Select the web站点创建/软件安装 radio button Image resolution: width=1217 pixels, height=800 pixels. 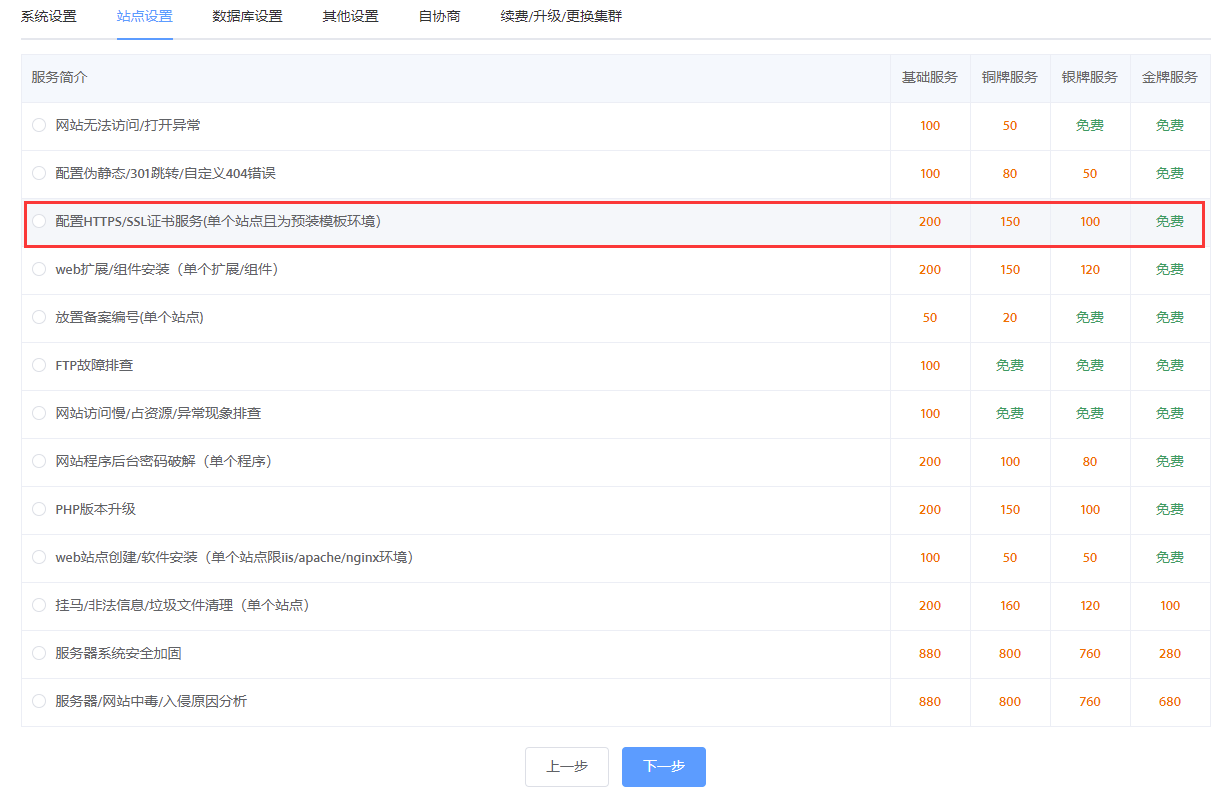[39, 557]
